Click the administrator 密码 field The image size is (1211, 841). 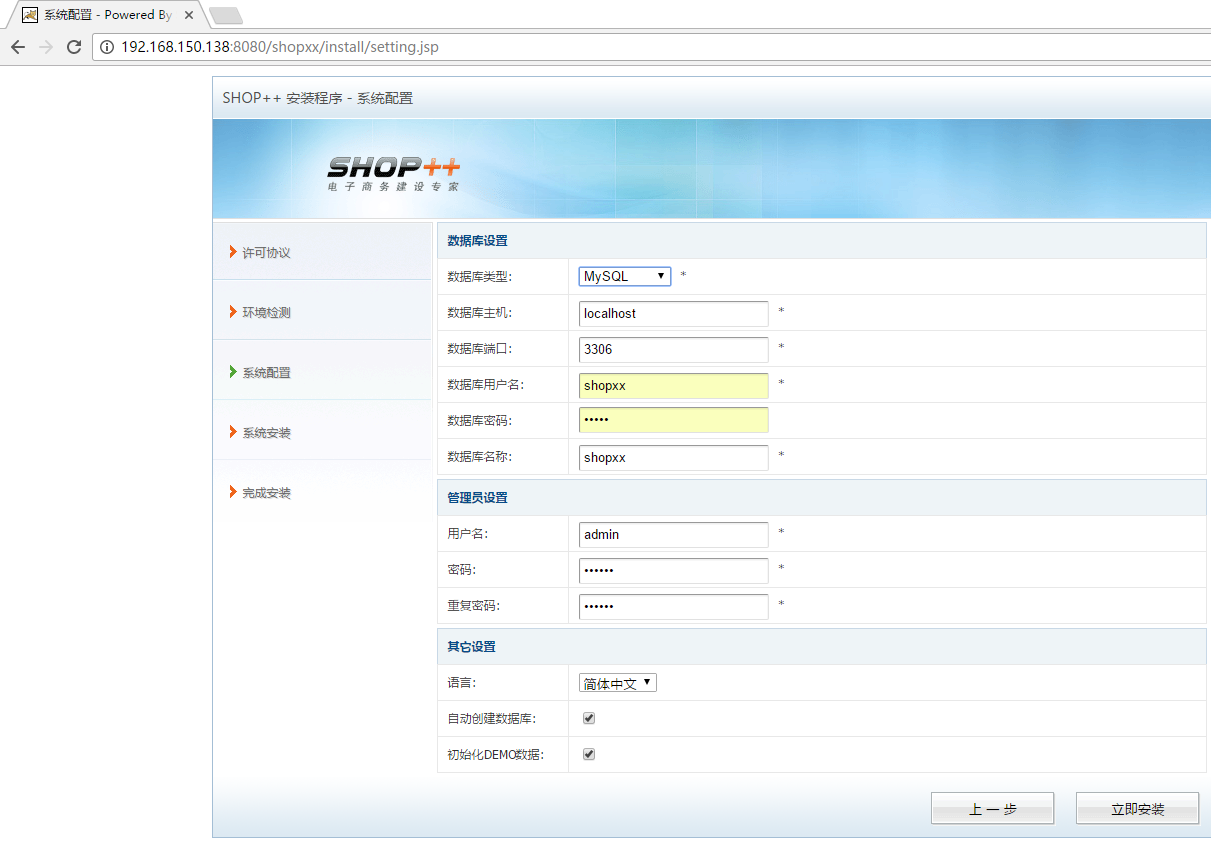674,570
